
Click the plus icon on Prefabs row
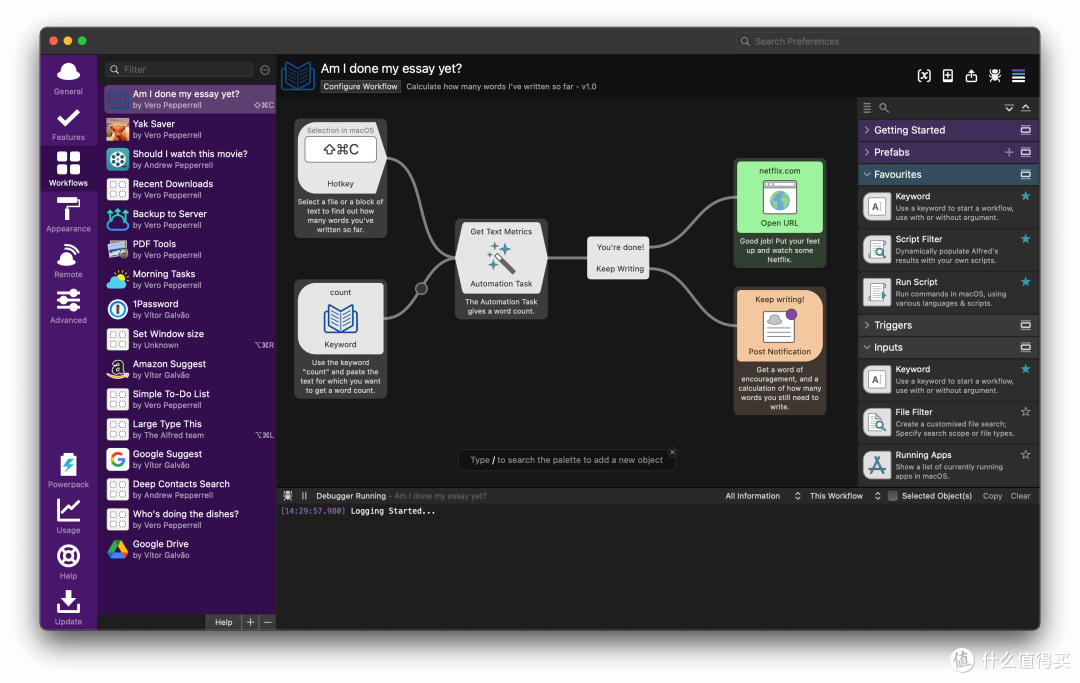click(x=1009, y=152)
